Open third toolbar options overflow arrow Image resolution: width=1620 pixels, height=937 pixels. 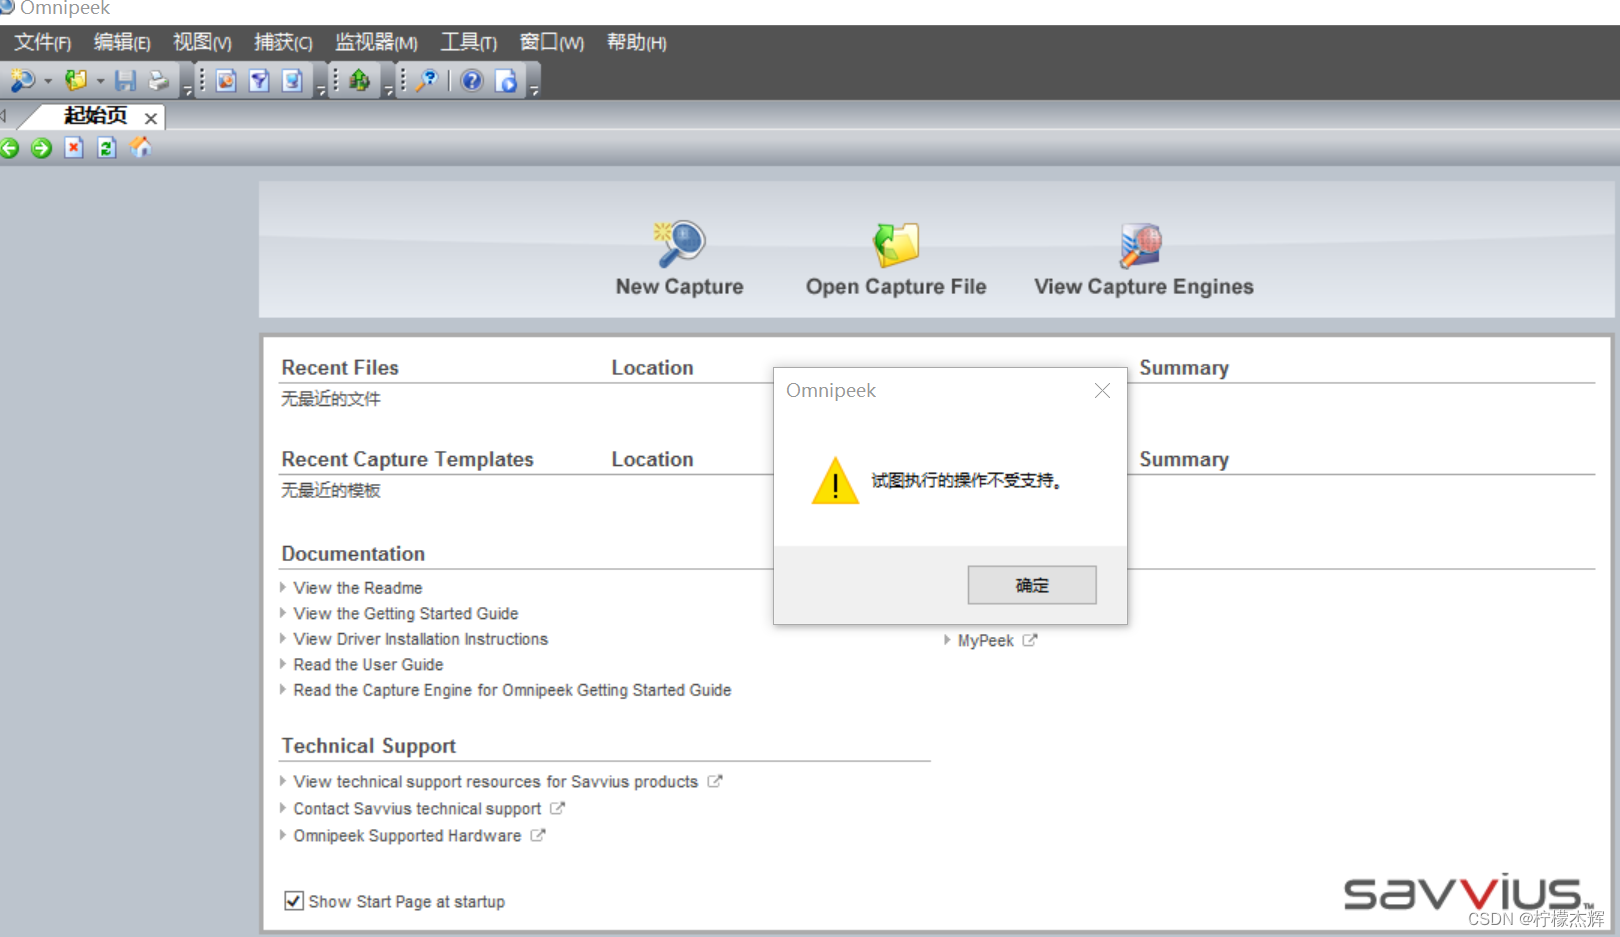pyautogui.click(x=389, y=91)
